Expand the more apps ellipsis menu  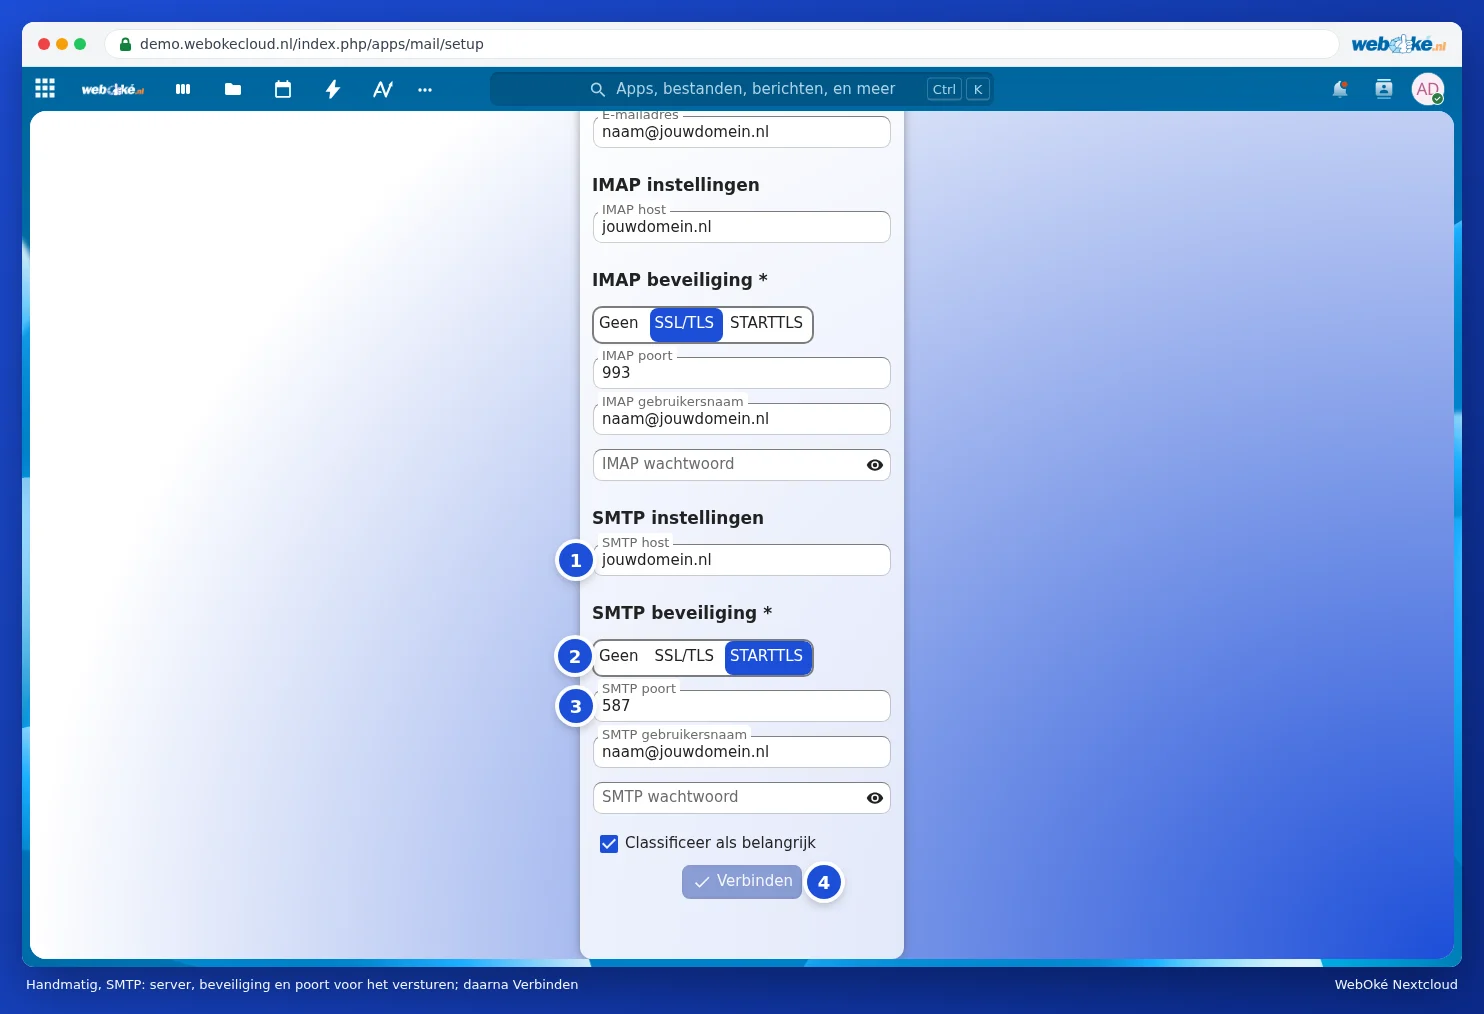coord(425,89)
